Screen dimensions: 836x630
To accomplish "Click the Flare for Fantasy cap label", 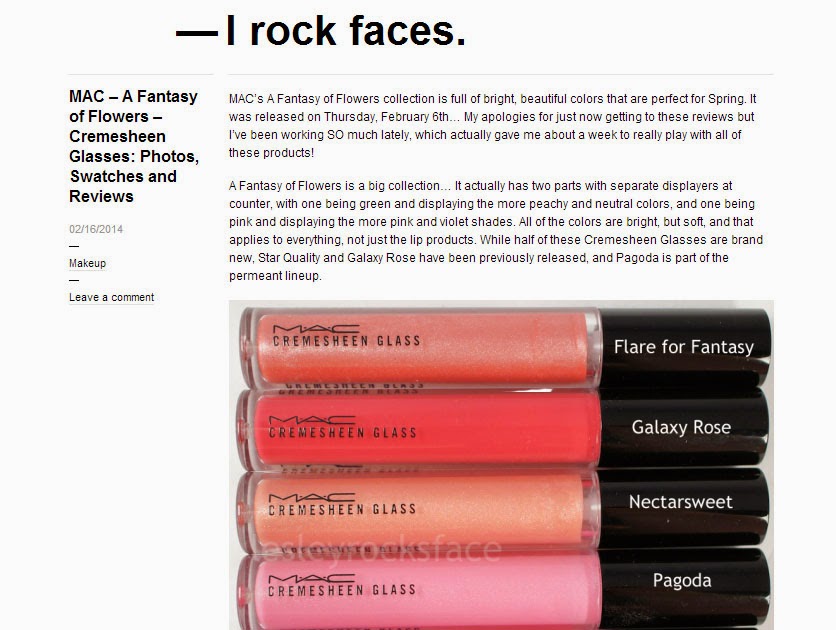I will click(x=684, y=348).
